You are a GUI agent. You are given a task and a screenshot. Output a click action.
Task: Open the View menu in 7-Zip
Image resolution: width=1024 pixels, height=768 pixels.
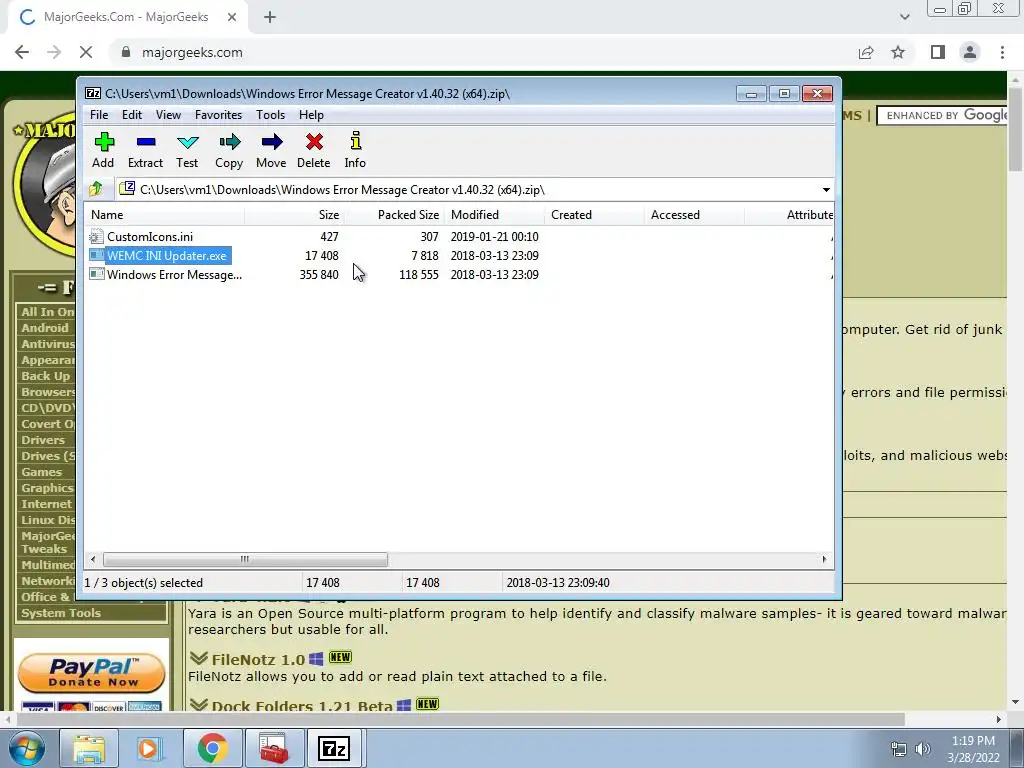(168, 115)
